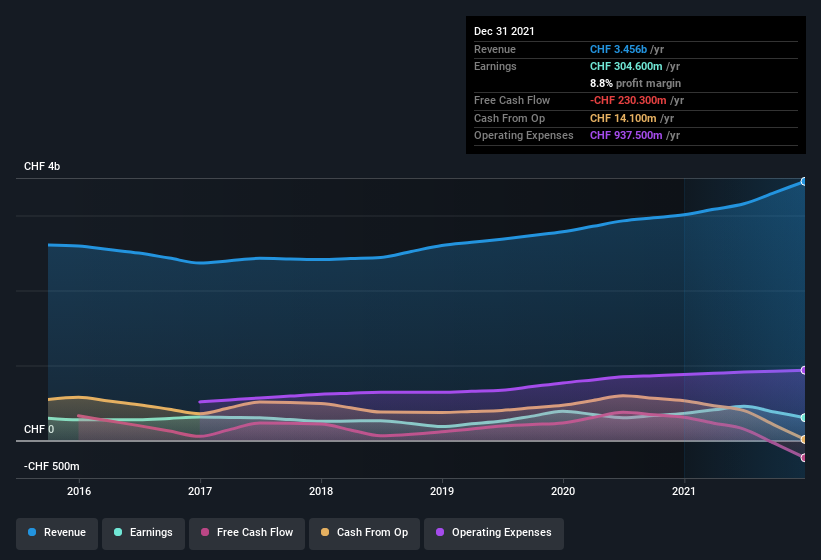Toggle the Revenue series legend button
This screenshot has width=821, height=560.
57,533
